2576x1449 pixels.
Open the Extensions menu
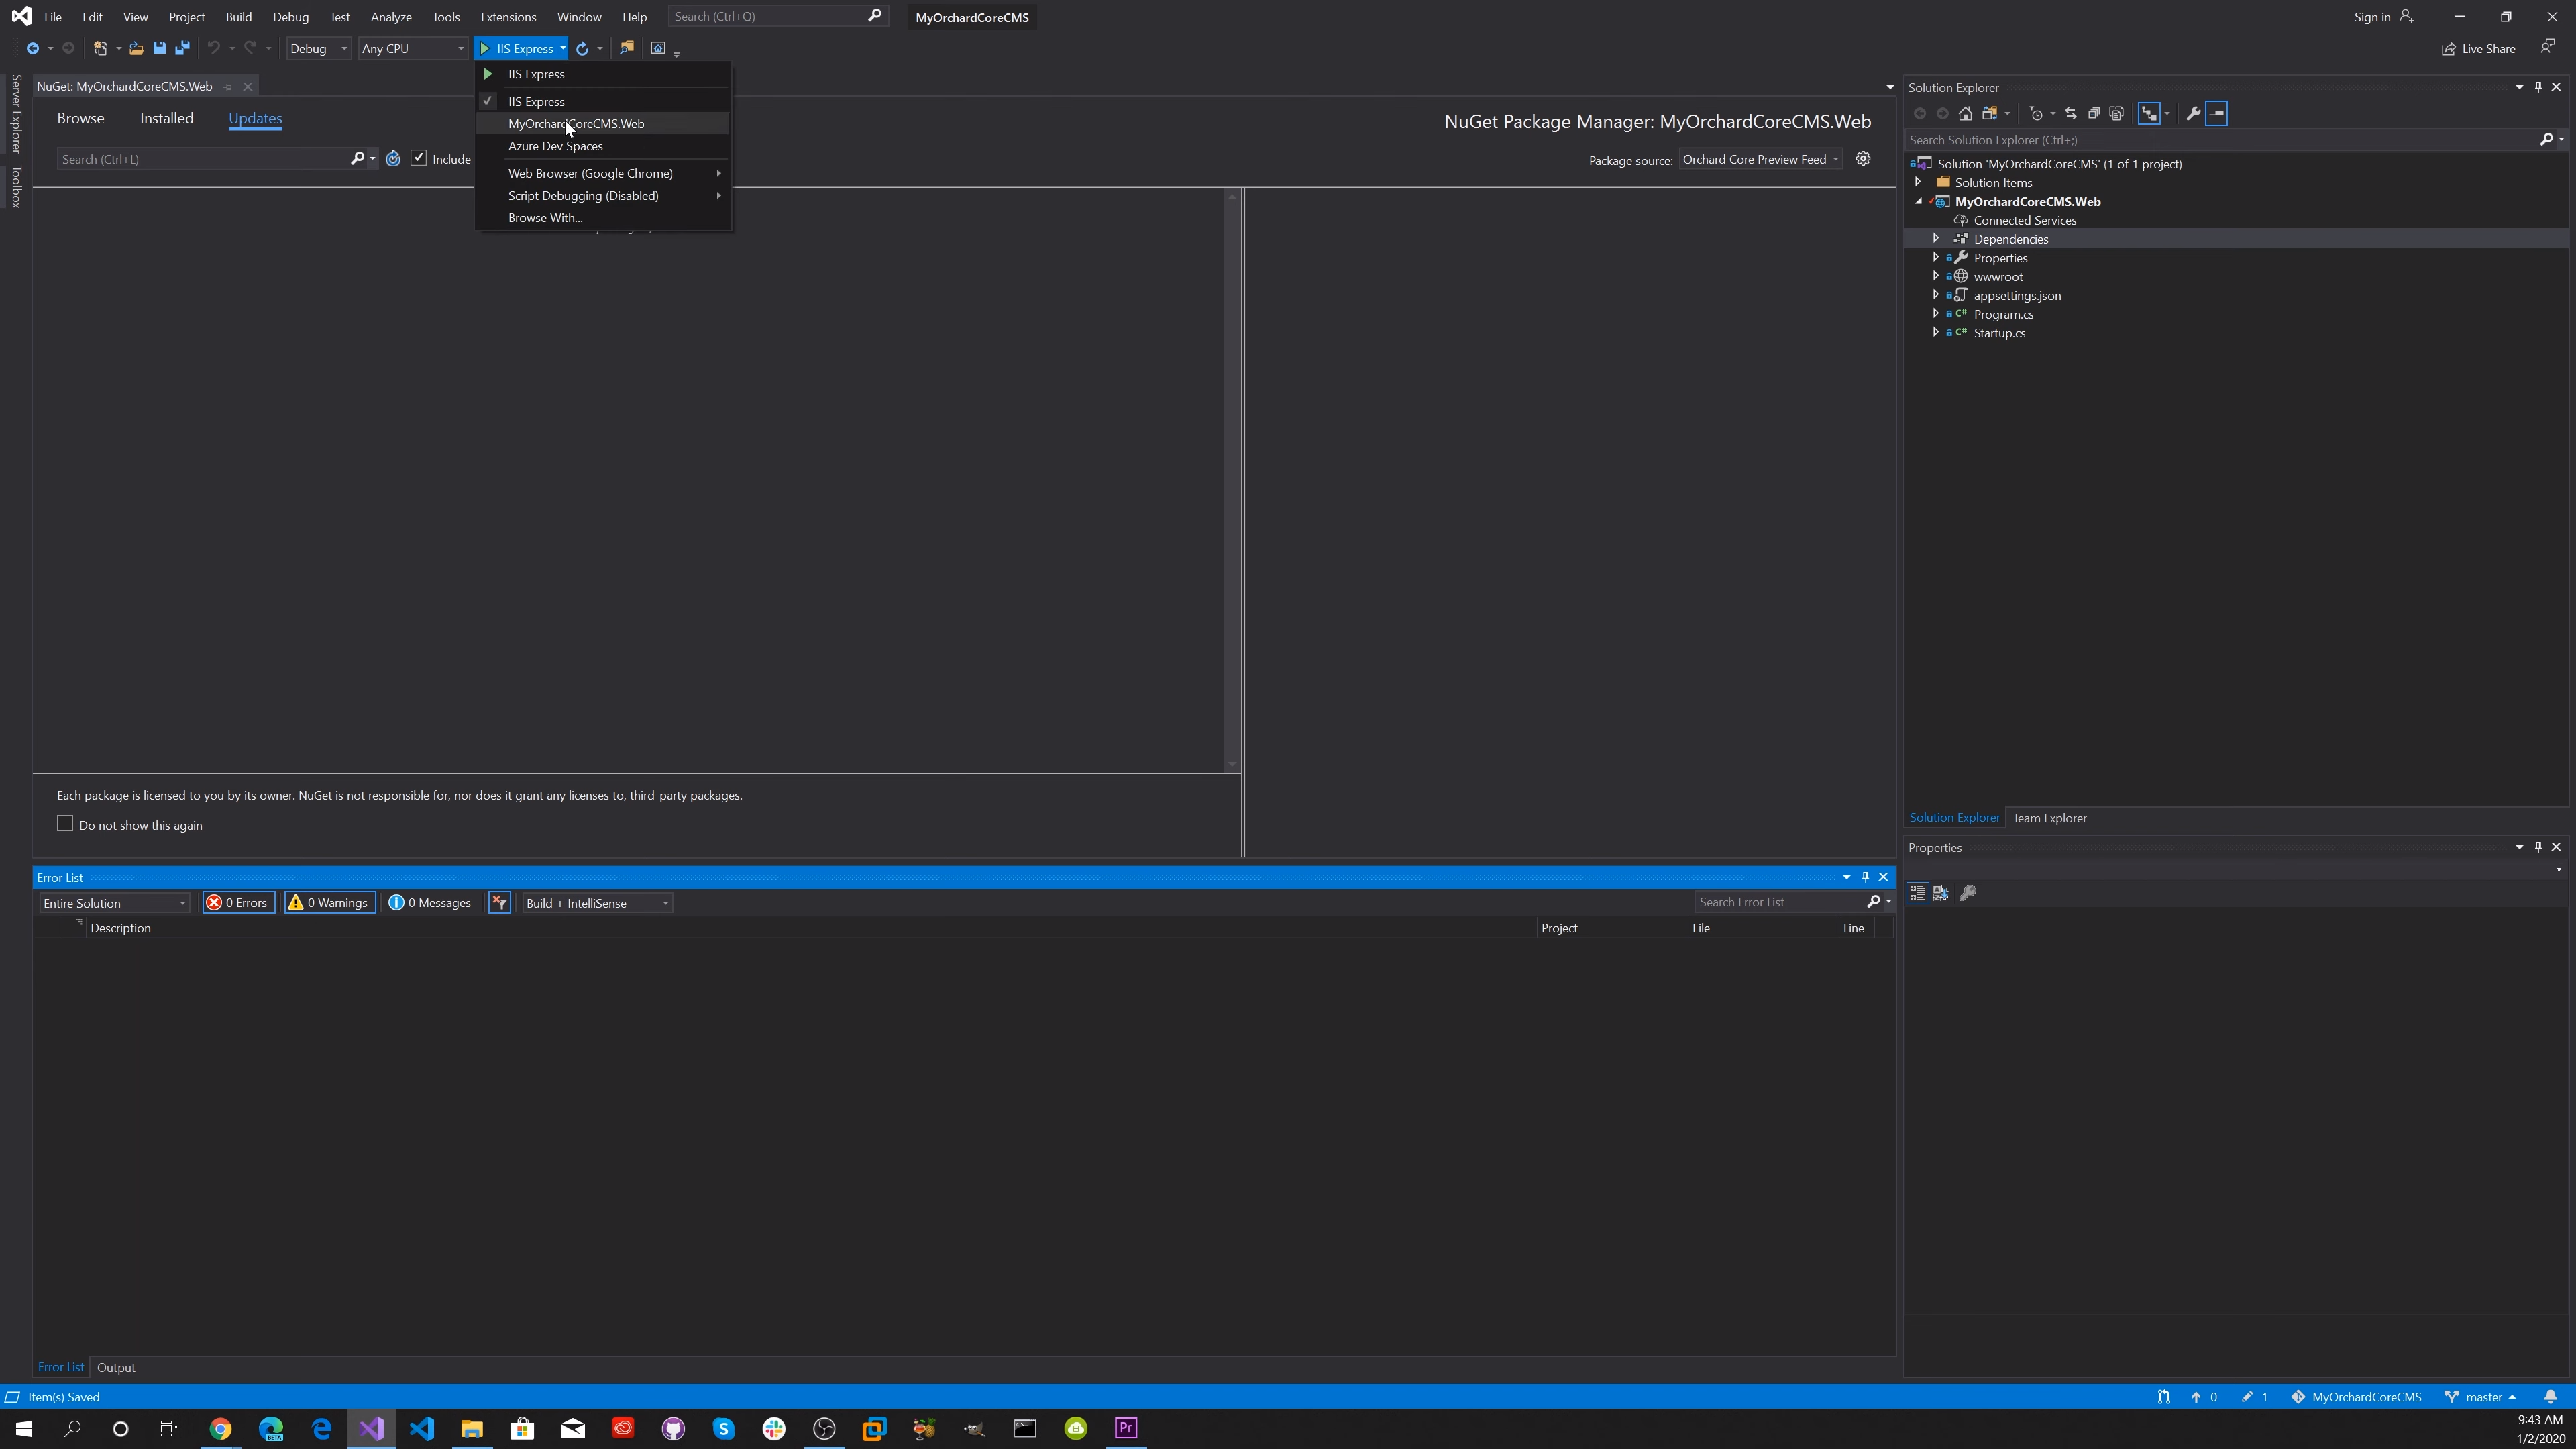pos(508,17)
